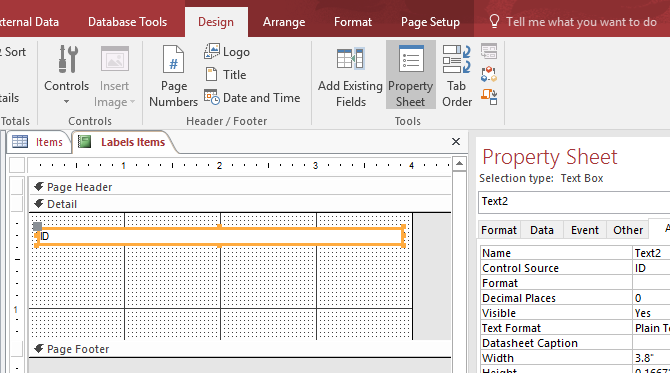The height and width of the screenshot is (373, 670).
Task: Click the Decimal Places property label
Action: pyautogui.click(x=519, y=298)
